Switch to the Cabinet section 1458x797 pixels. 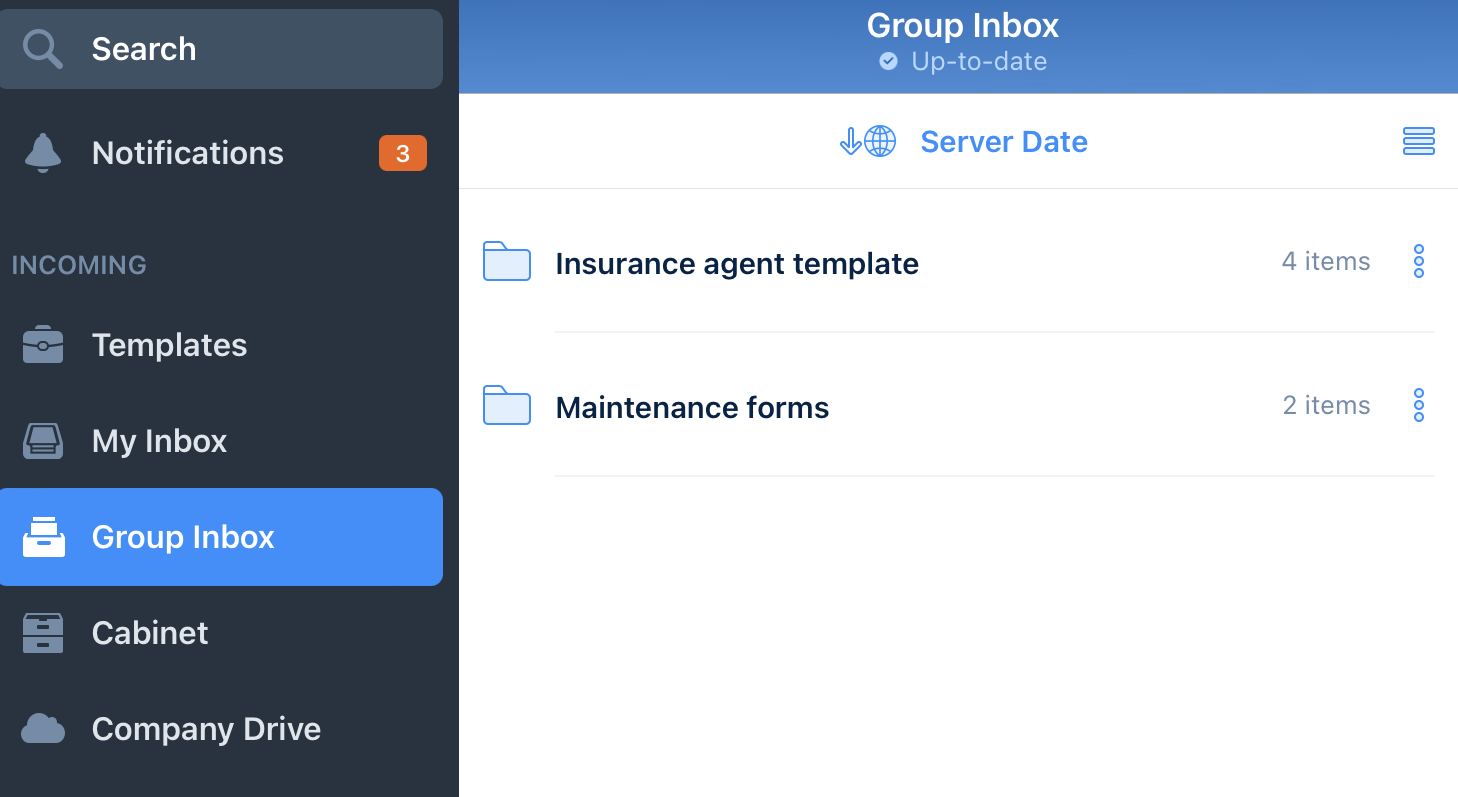point(150,632)
